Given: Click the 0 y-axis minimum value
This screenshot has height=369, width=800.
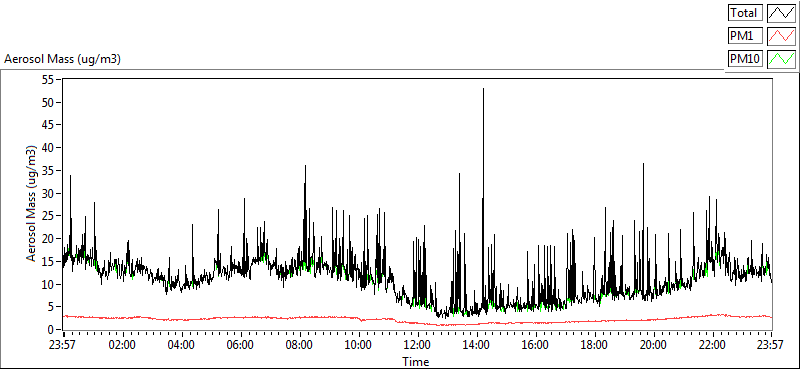Looking at the screenshot, I should 51,330.
